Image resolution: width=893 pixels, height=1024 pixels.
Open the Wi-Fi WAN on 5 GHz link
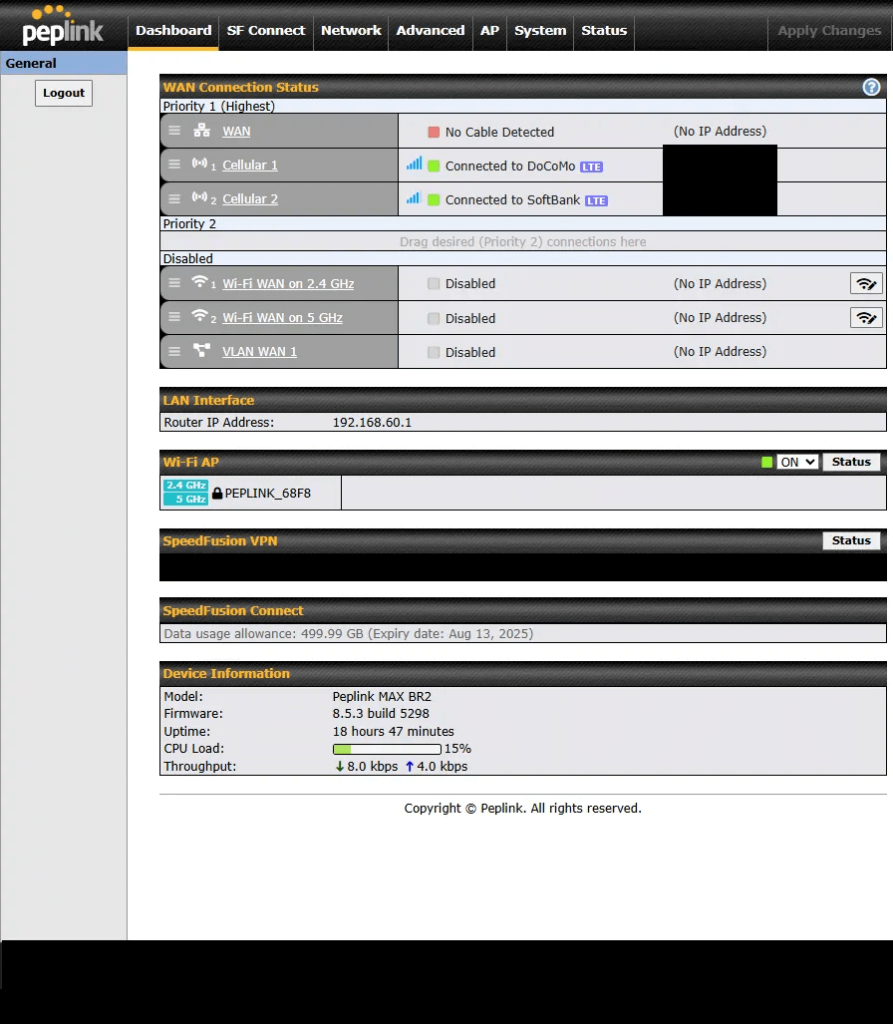(282, 318)
